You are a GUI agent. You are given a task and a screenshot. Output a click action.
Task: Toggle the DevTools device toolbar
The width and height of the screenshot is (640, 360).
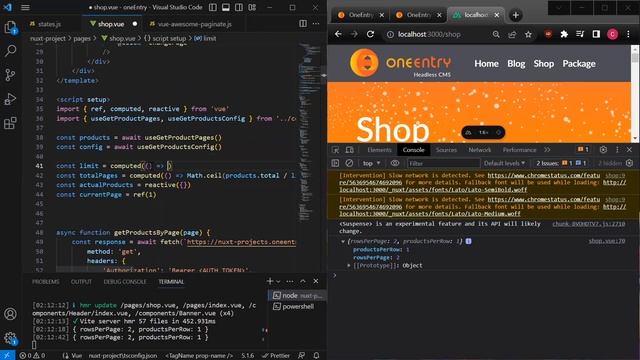[x=350, y=150]
